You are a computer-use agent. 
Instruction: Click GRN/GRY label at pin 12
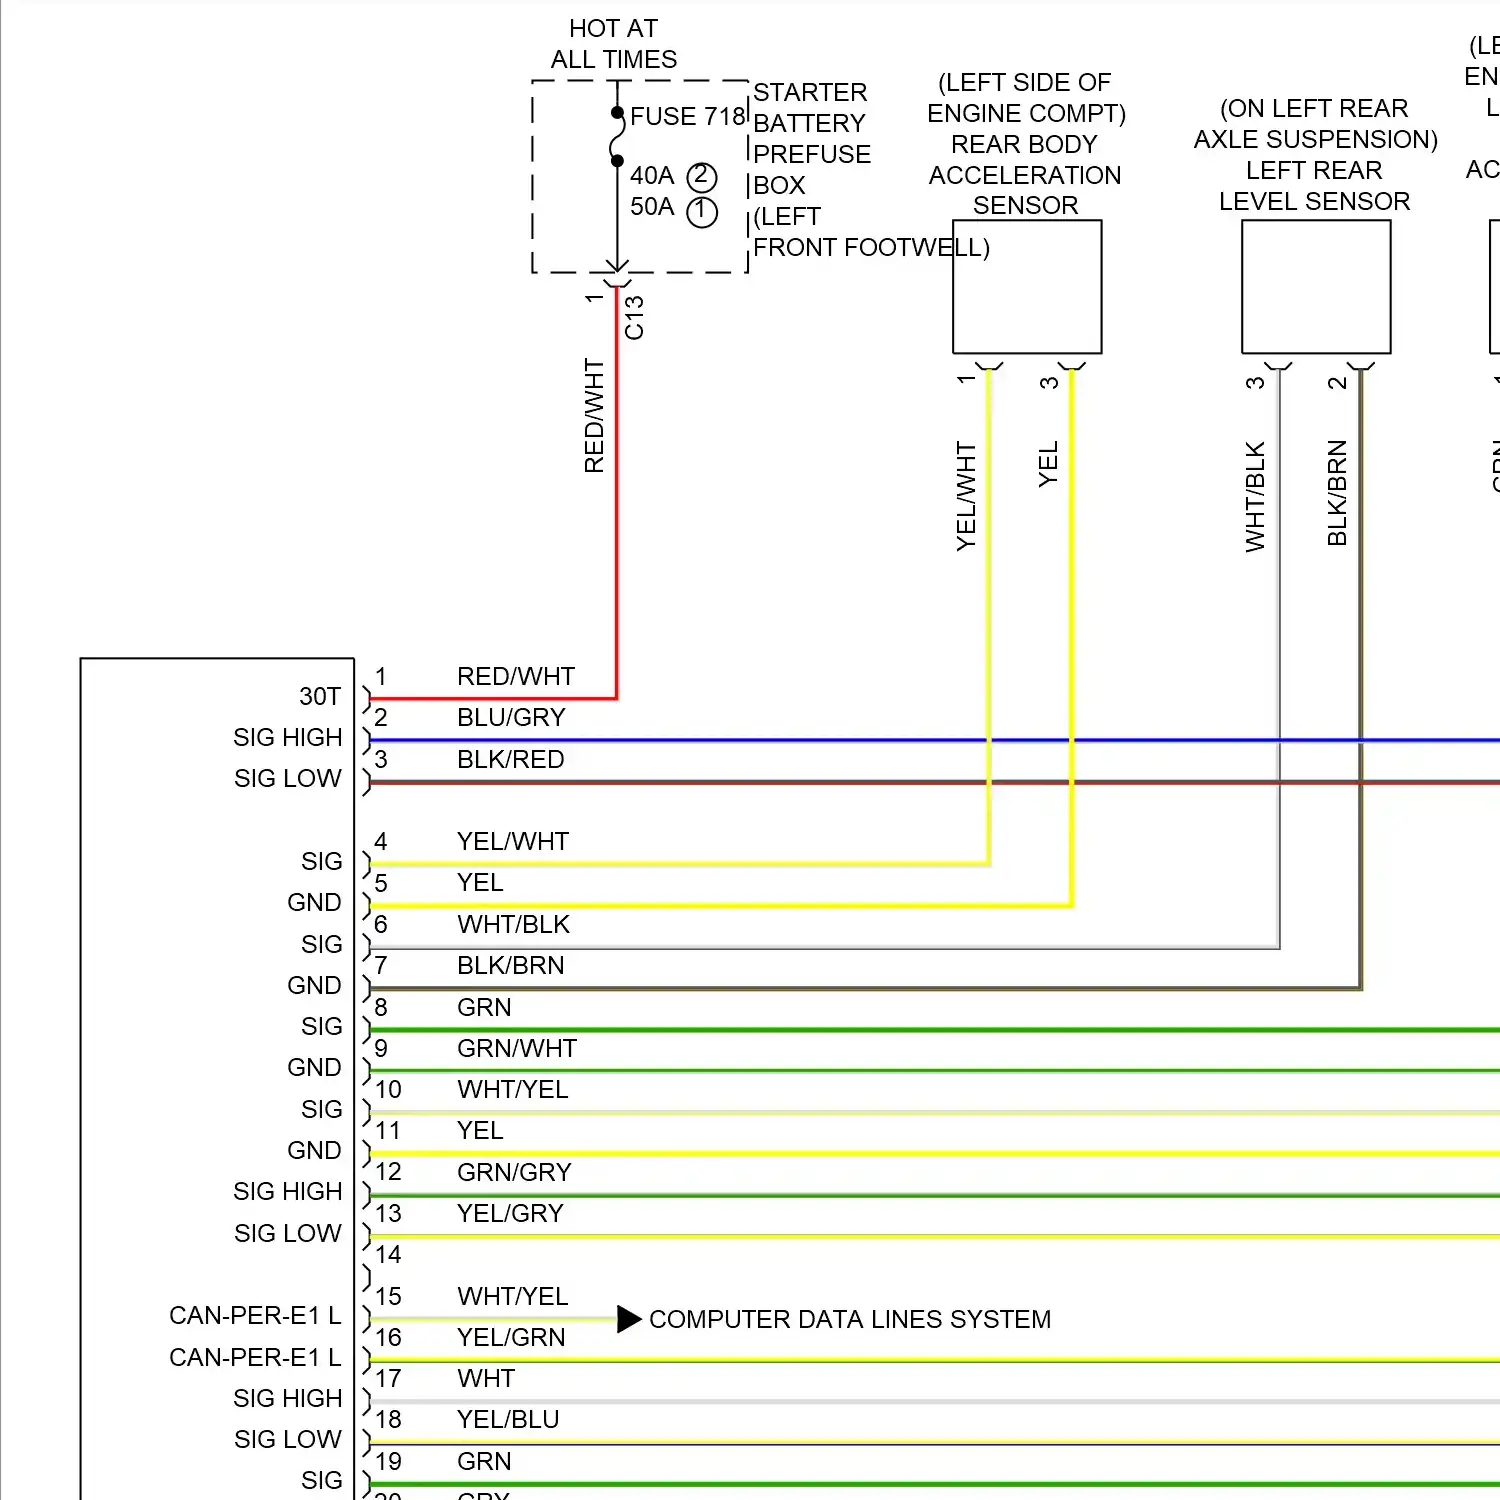click(x=514, y=1173)
